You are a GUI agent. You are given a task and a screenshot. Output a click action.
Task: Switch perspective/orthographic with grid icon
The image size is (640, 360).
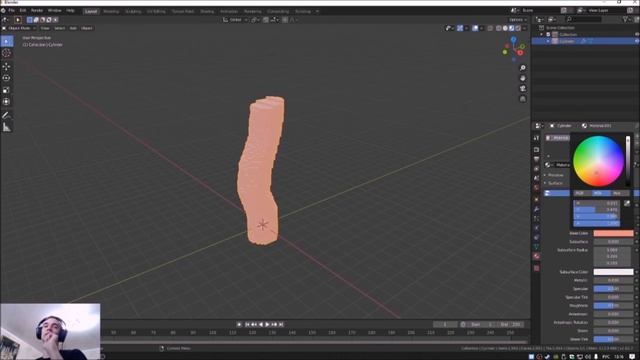[x=522, y=99]
